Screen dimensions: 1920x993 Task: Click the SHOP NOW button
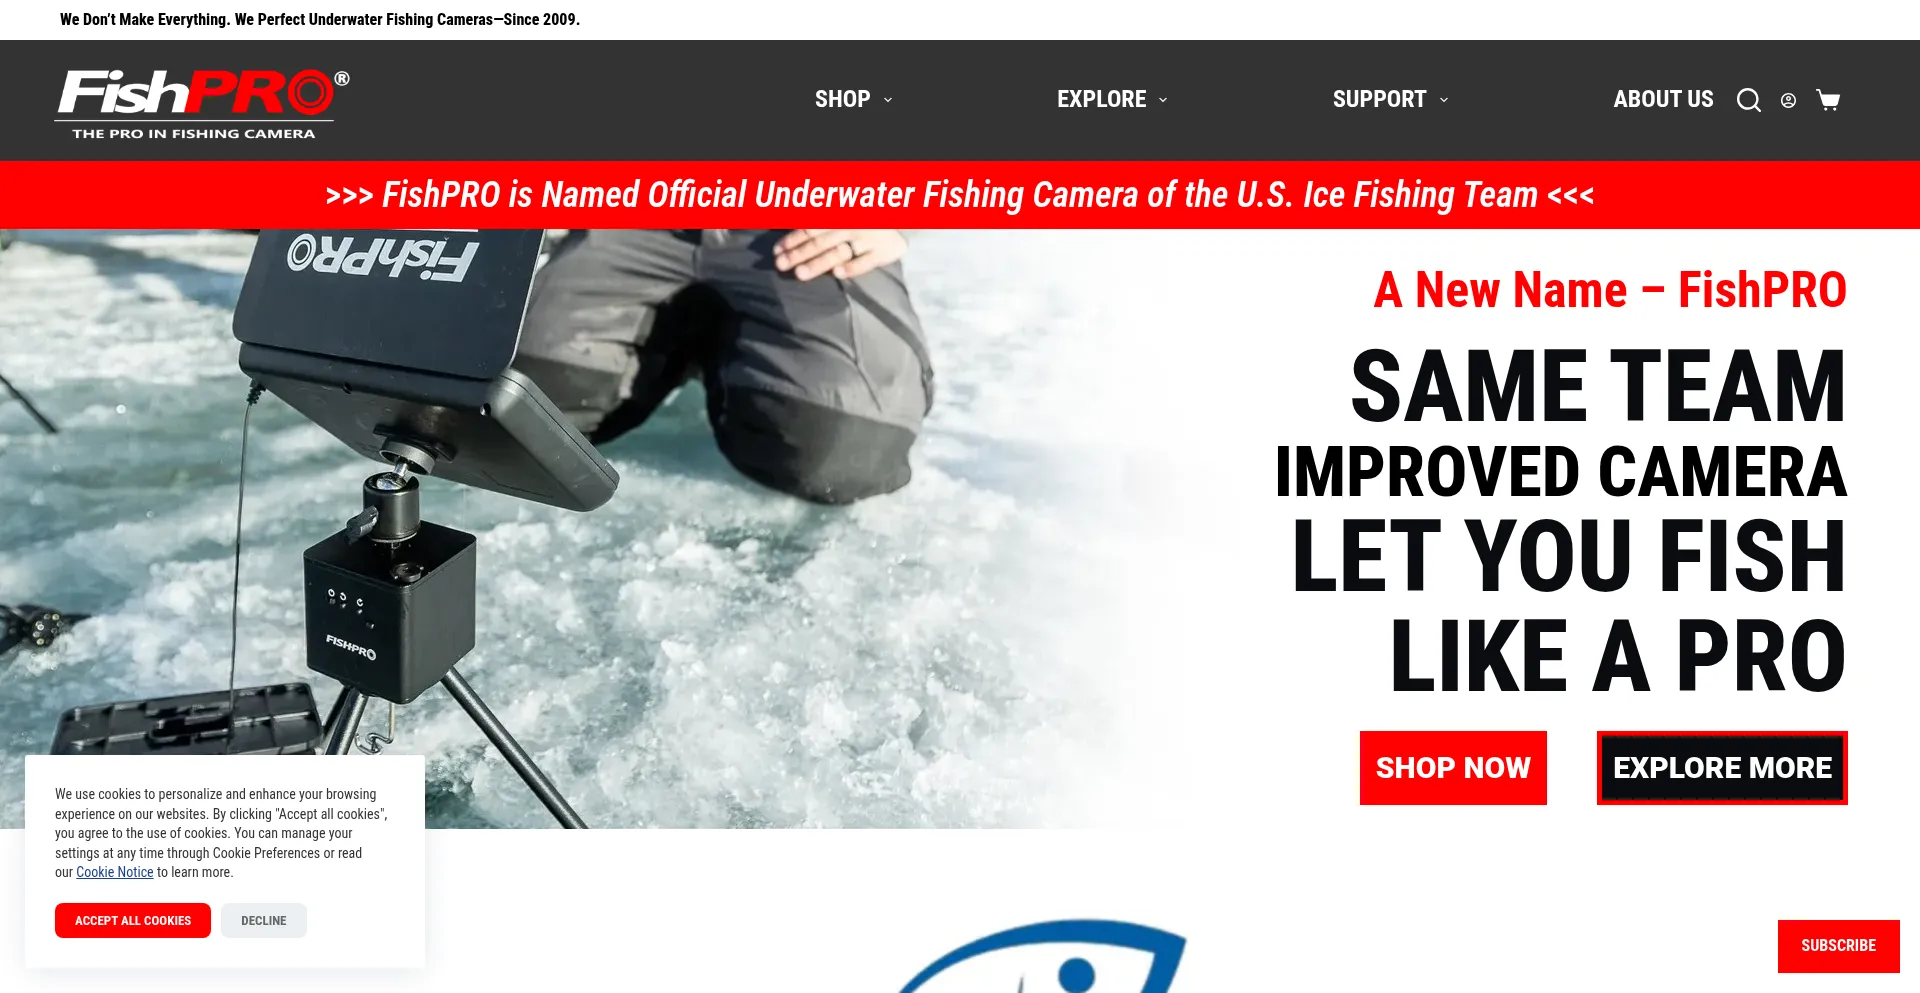click(x=1453, y=768)
